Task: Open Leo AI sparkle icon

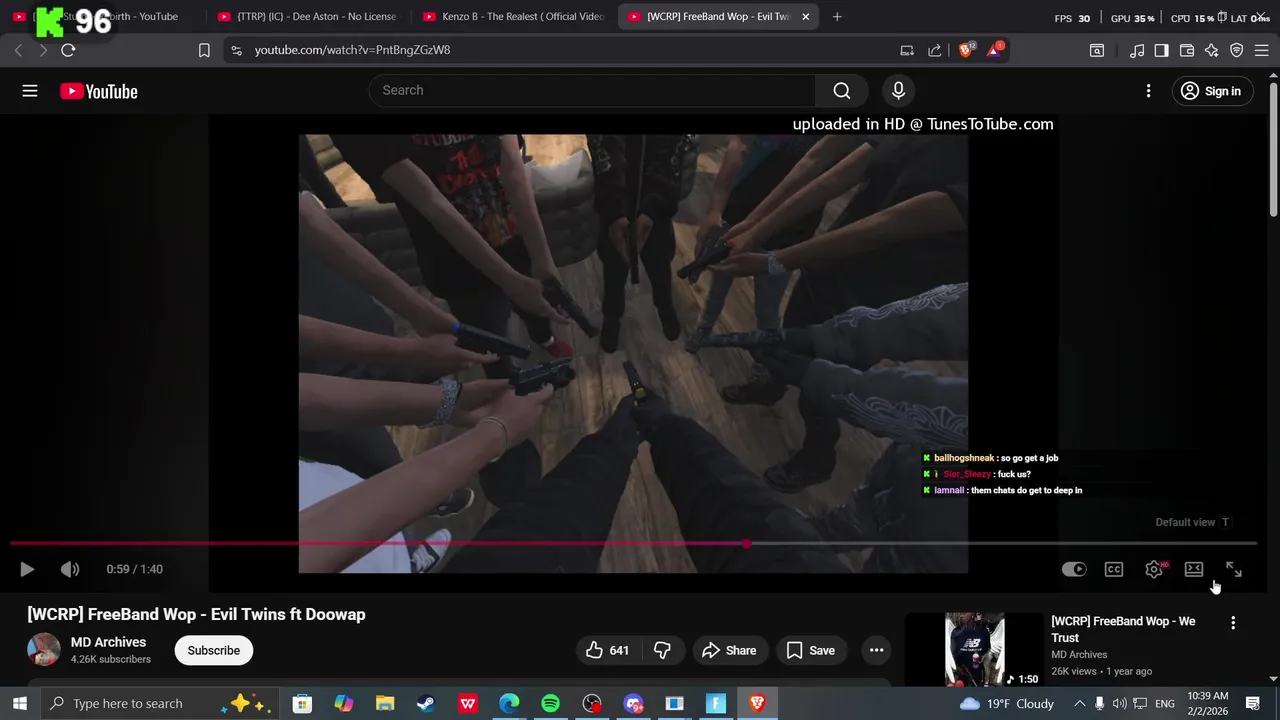Action: pyautogui.click(x=1211, y=50)
